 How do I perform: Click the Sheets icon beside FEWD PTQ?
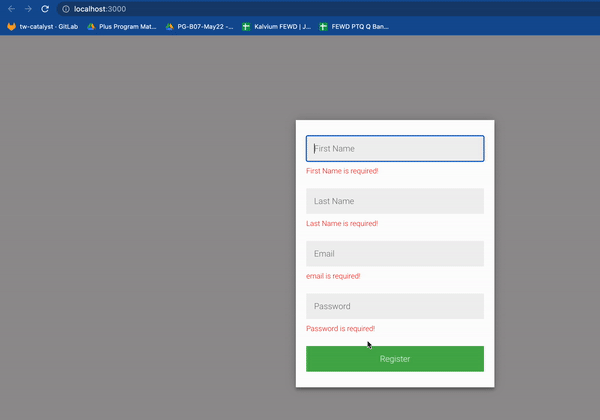tap(323, 27)
